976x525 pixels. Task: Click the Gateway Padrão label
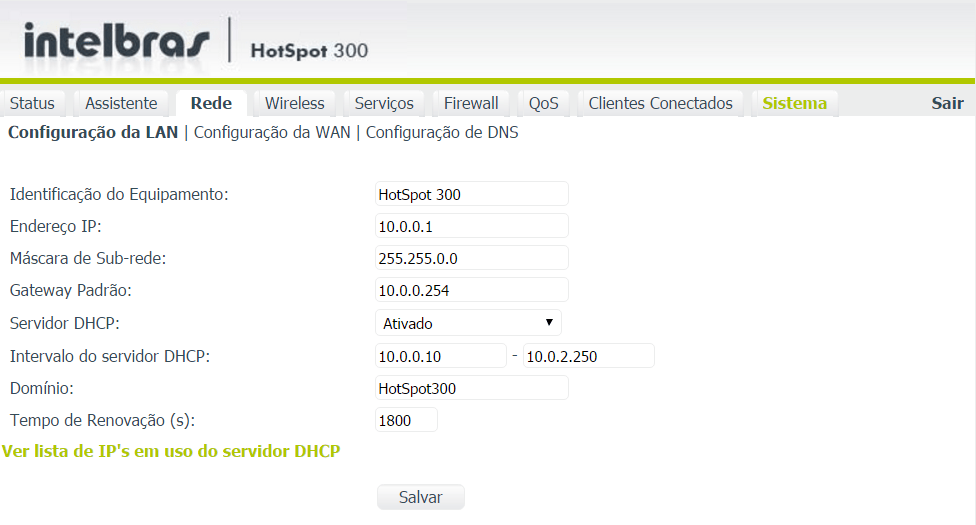tap(71, 290)
